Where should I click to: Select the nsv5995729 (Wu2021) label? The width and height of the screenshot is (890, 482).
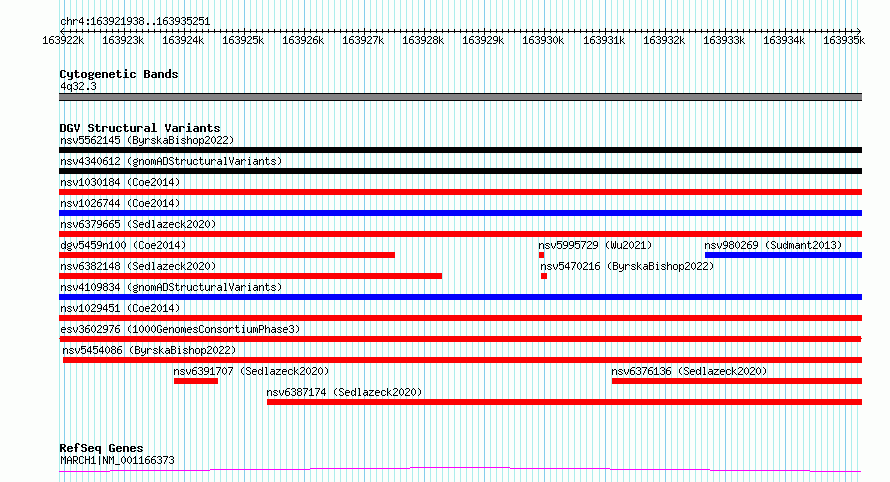coord(595,245)
